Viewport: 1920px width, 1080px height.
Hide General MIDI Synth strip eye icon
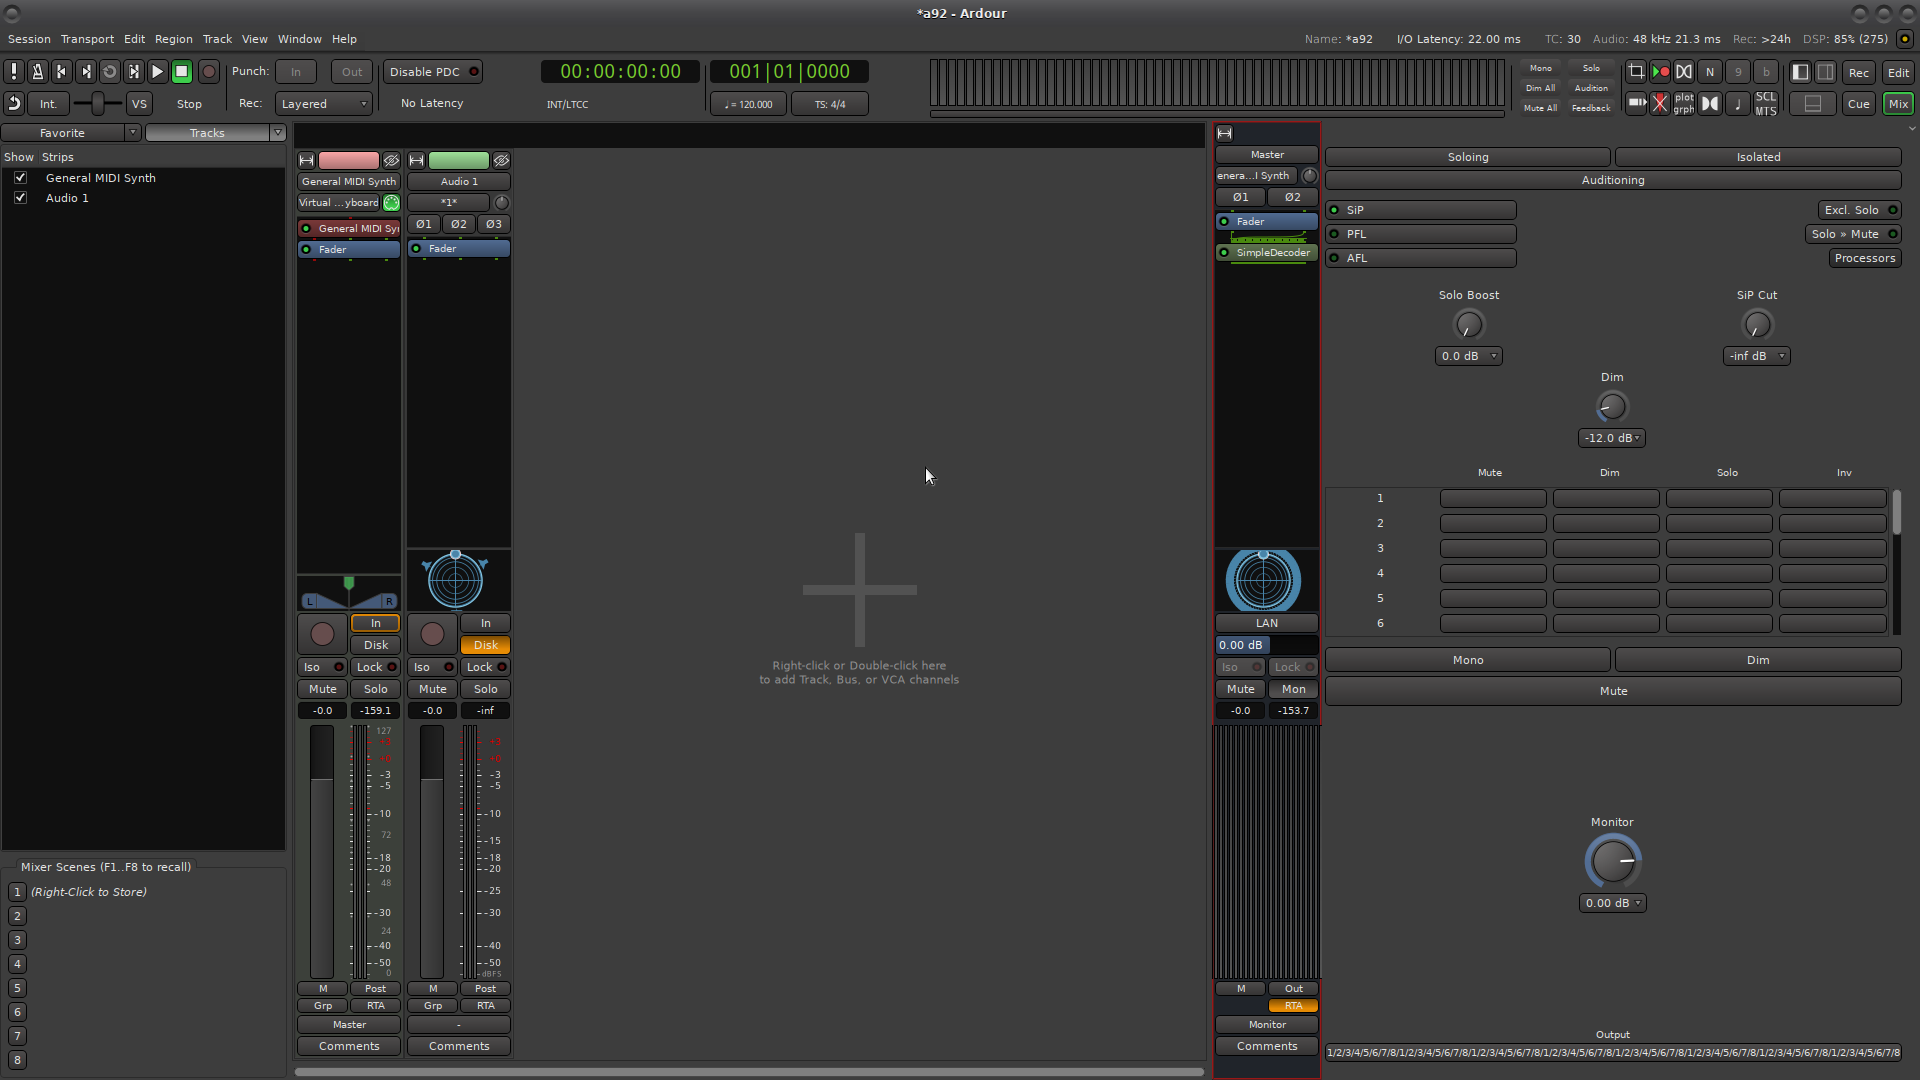pos(392,161)
